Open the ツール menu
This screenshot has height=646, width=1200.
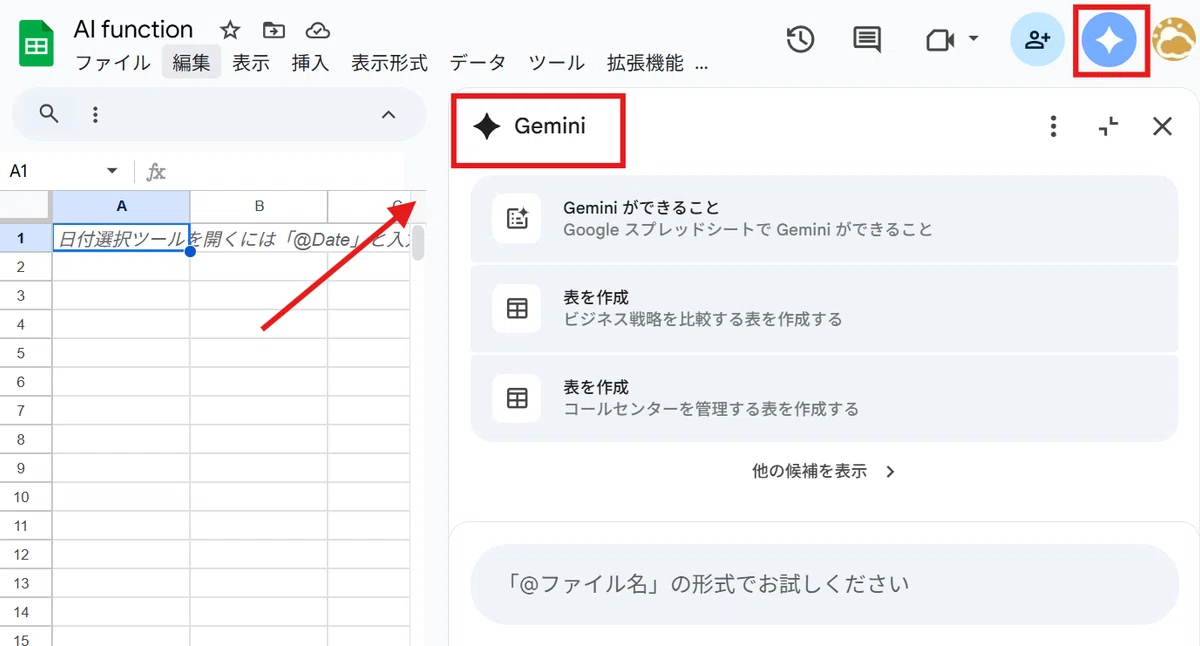tap(557, 63)
